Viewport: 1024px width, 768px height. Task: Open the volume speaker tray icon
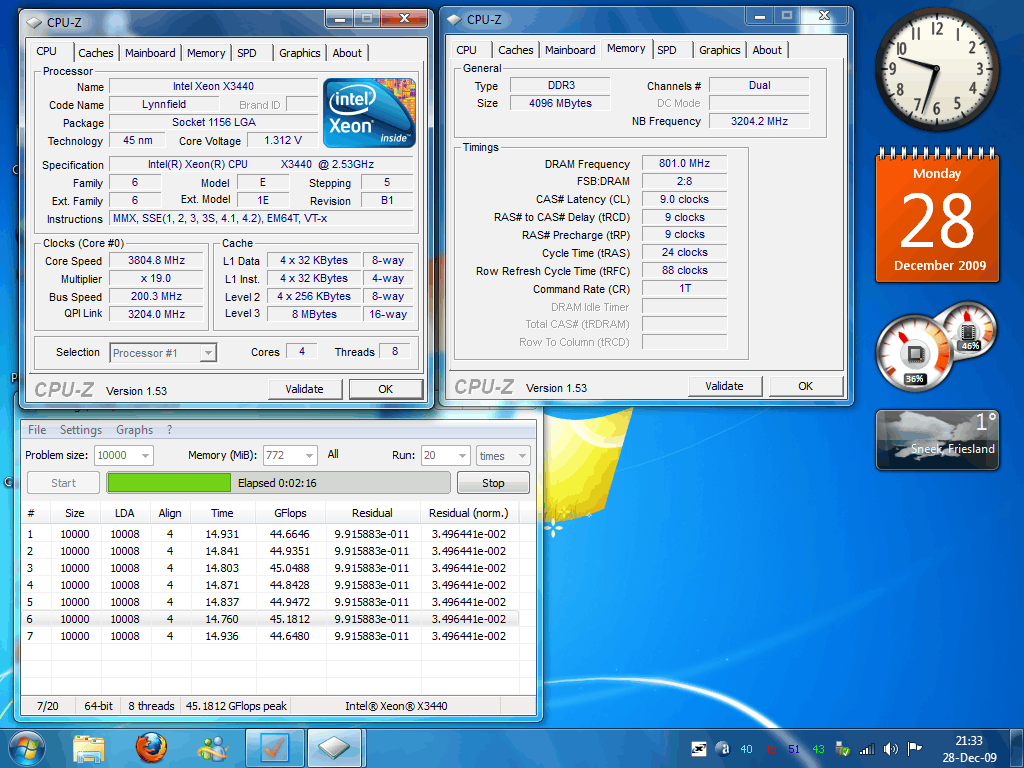pyautogui.click(x=890, y=749)
